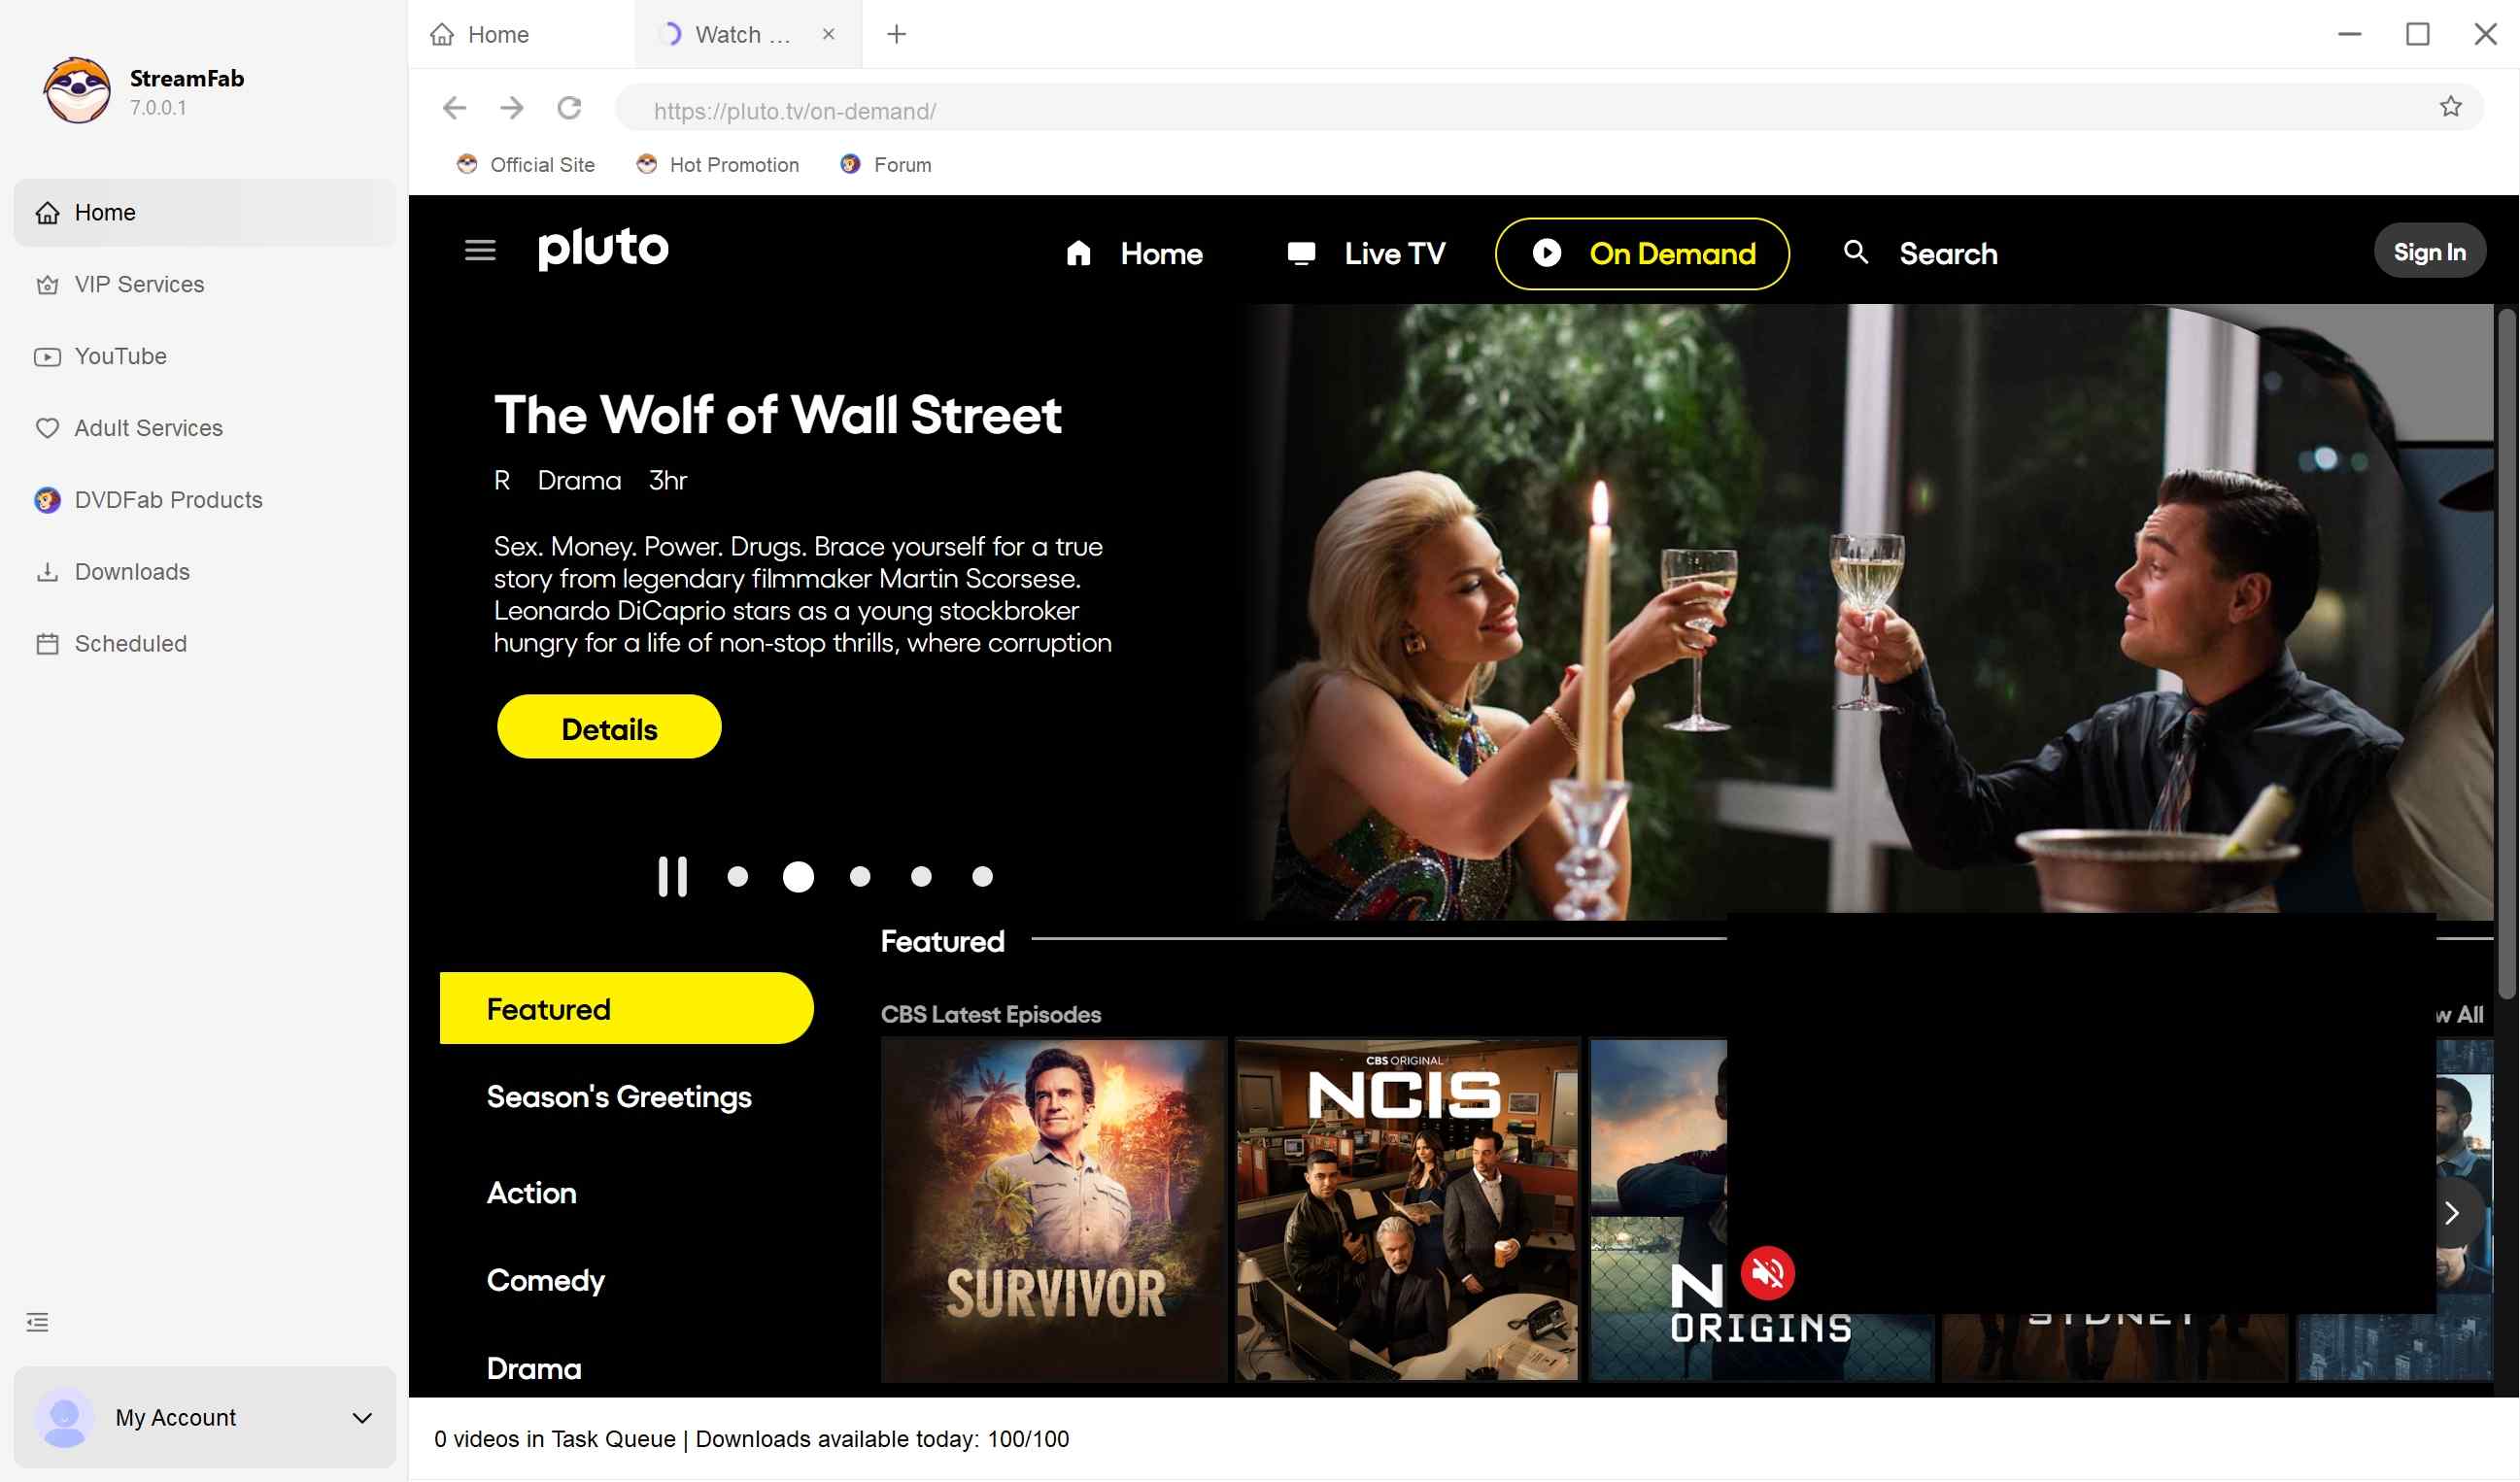
Task: Jump to the fourth carousel slide dot
Action: coord(920,876)
